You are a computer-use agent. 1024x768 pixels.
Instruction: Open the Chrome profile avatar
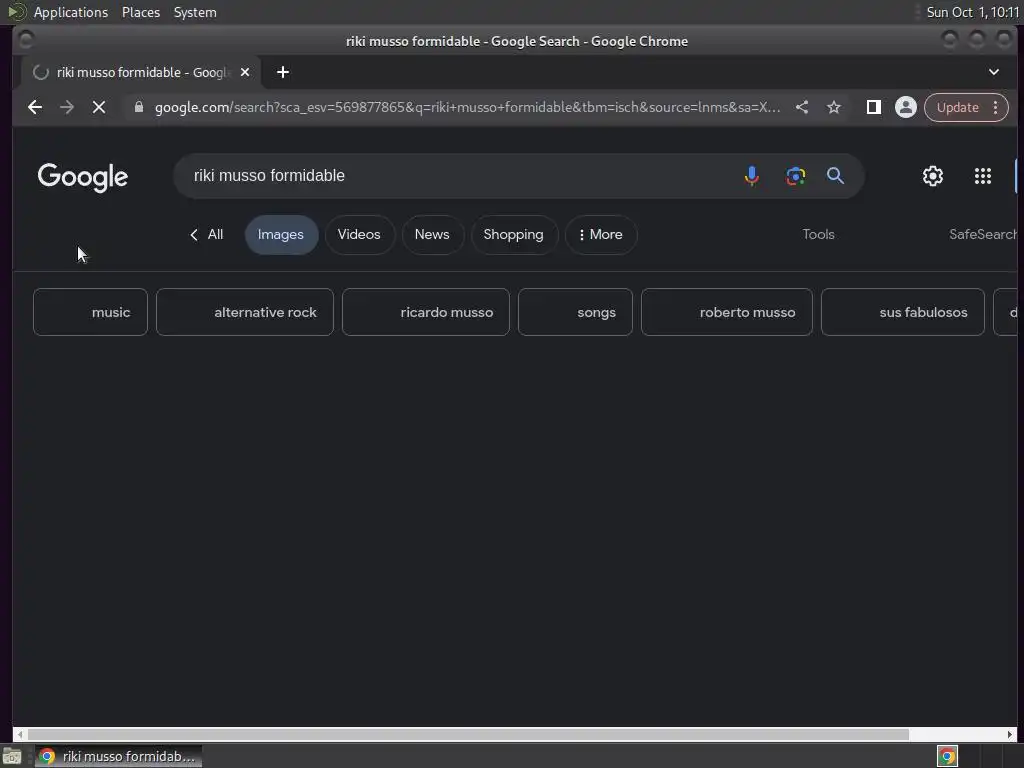[x=906, y=107]
